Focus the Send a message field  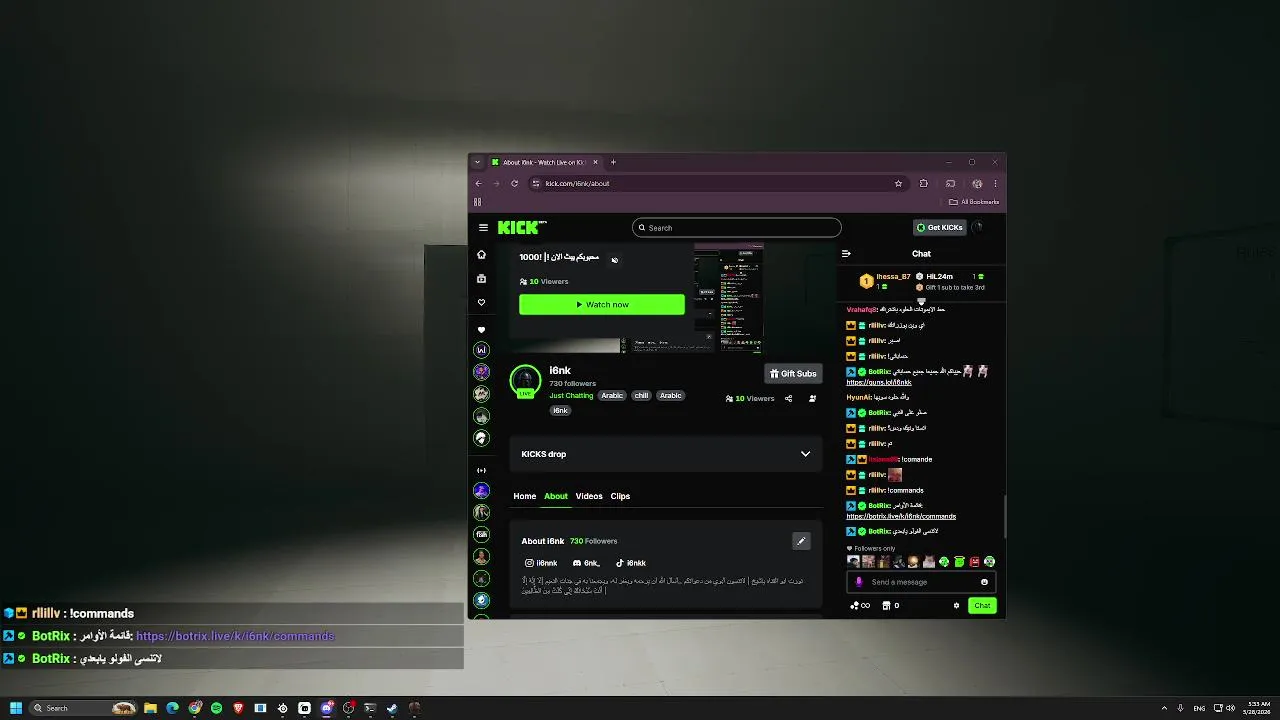(x=920, y=582)
